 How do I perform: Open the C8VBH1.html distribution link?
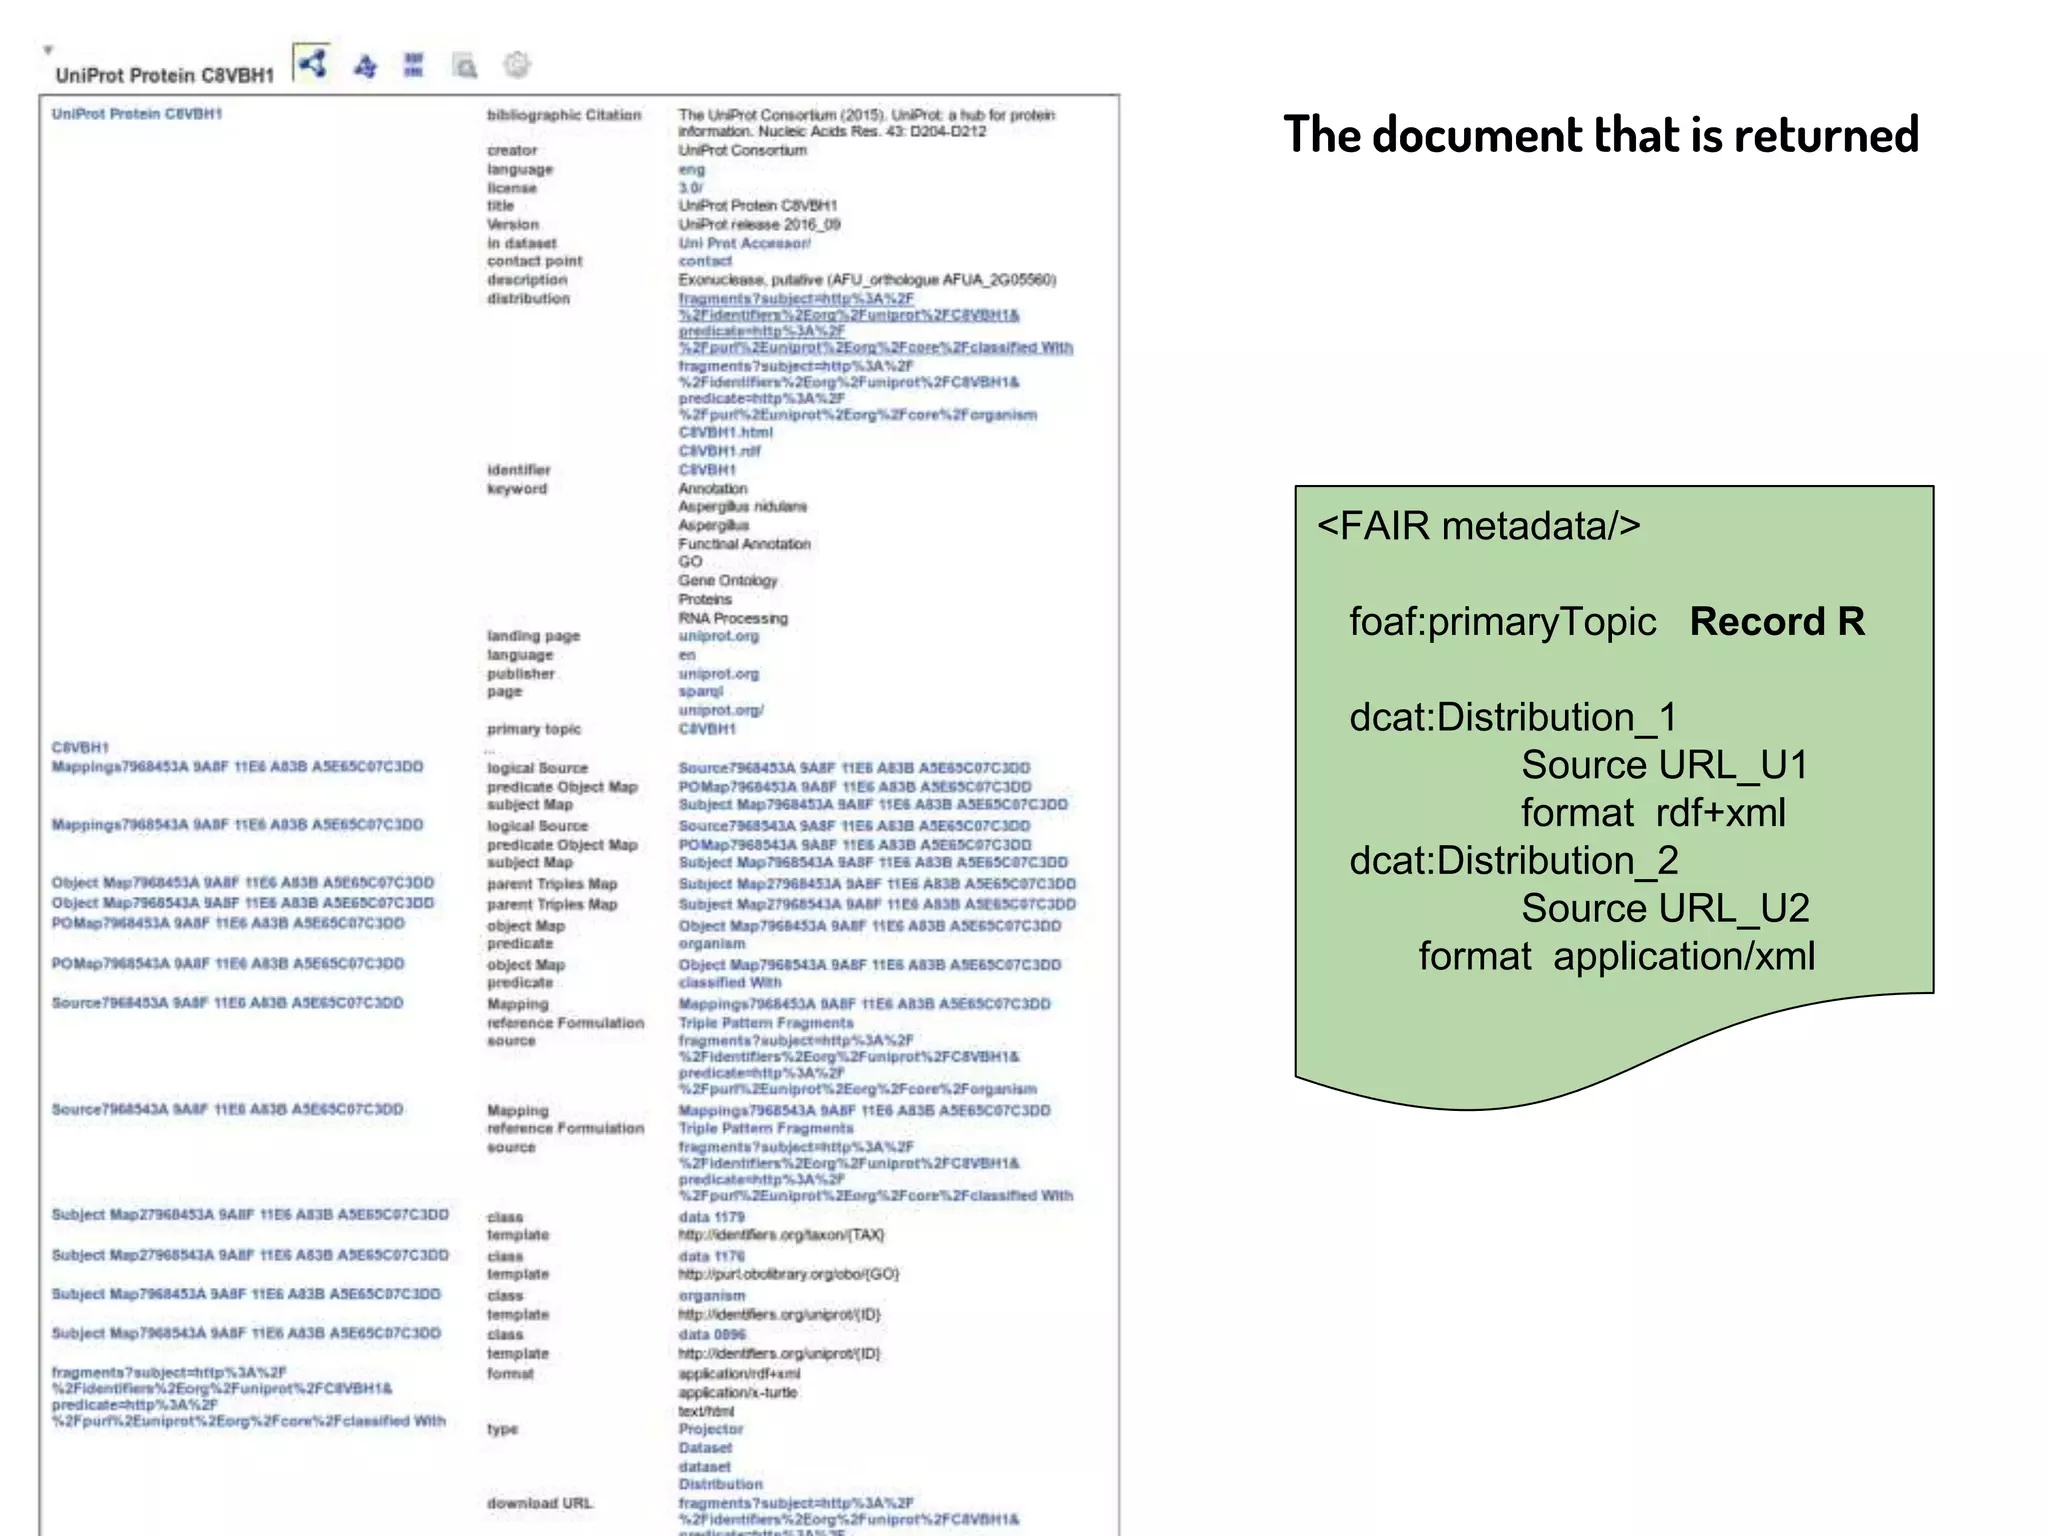(x=726, y=432)
